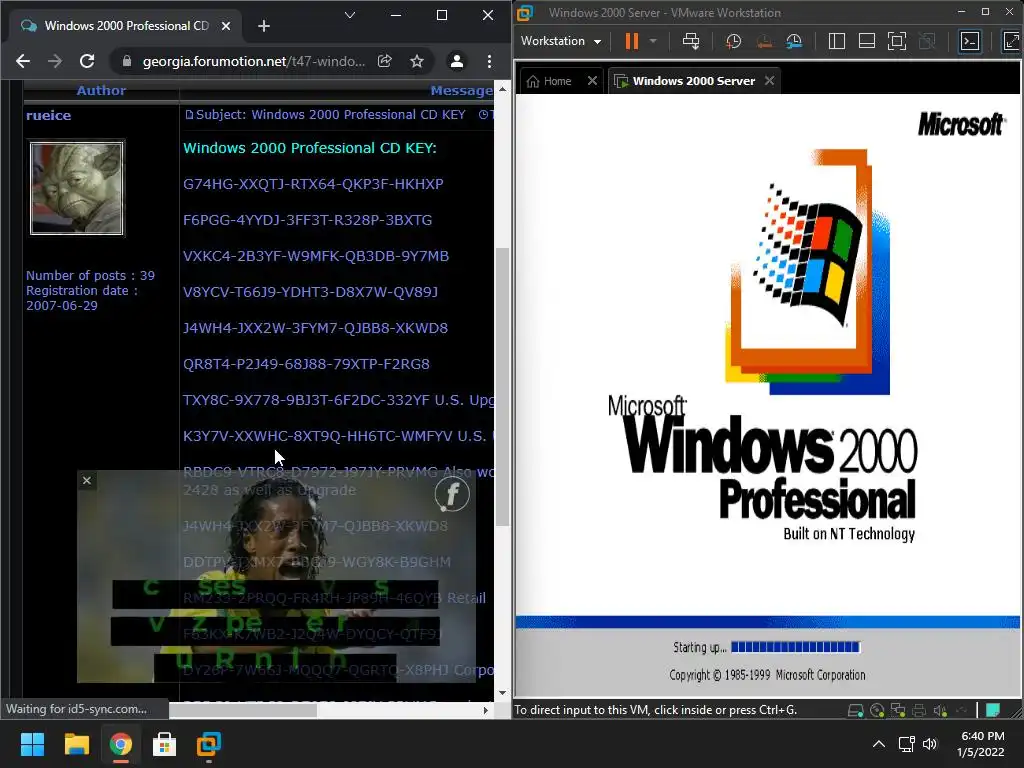
Task: Switch to VMware Workstation on the taskbar
Action: click(208, 744)
